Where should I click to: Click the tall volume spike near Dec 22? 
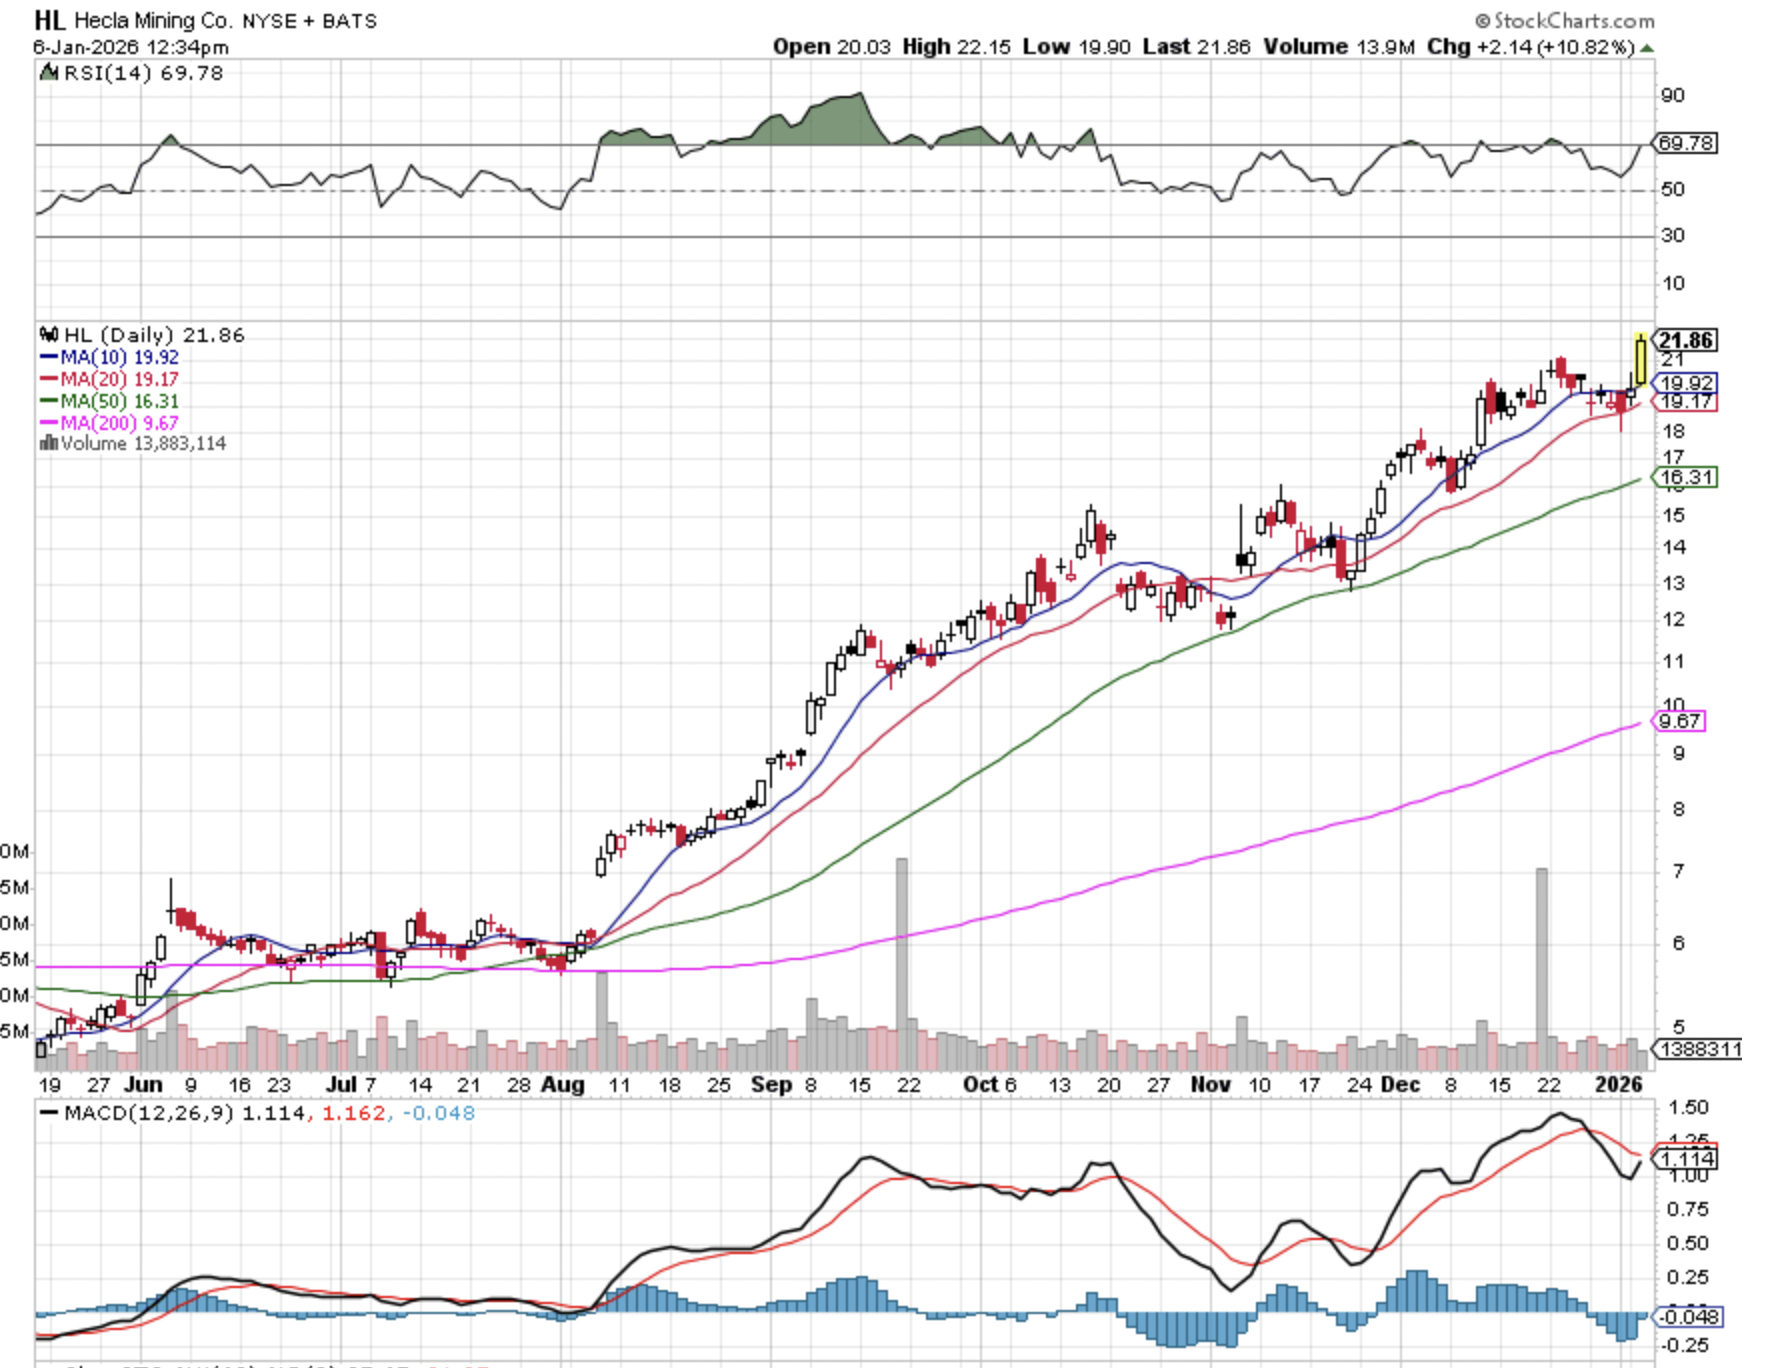click(1541, 960)
